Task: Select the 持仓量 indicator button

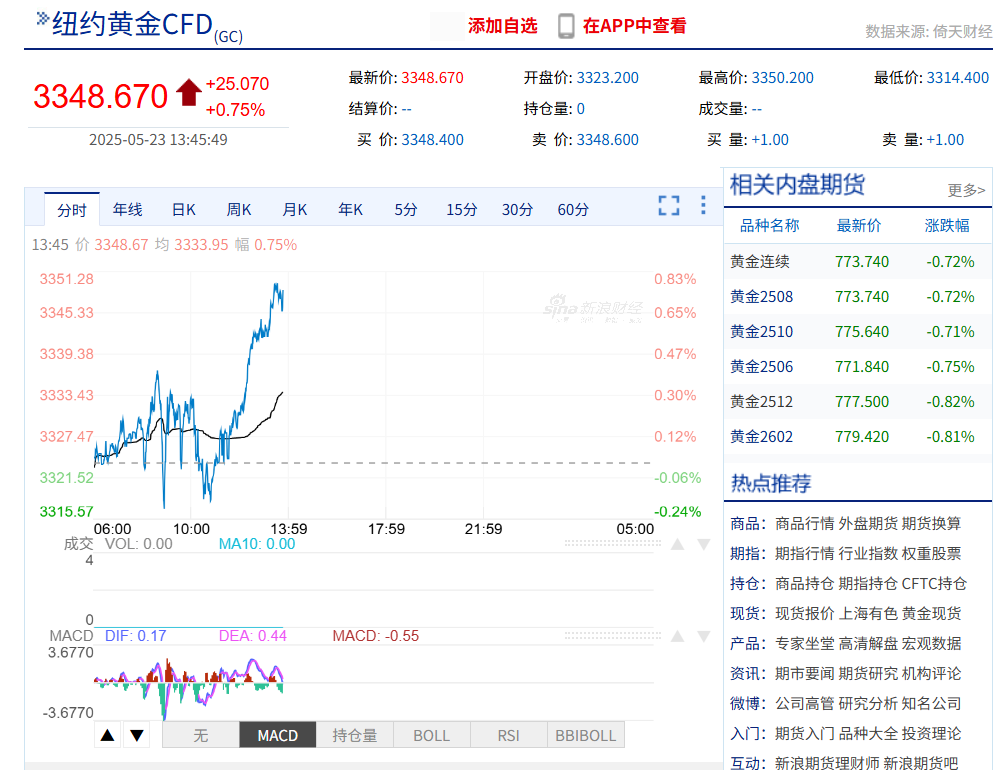Action: pyautogui.click(x=354, y=735)
